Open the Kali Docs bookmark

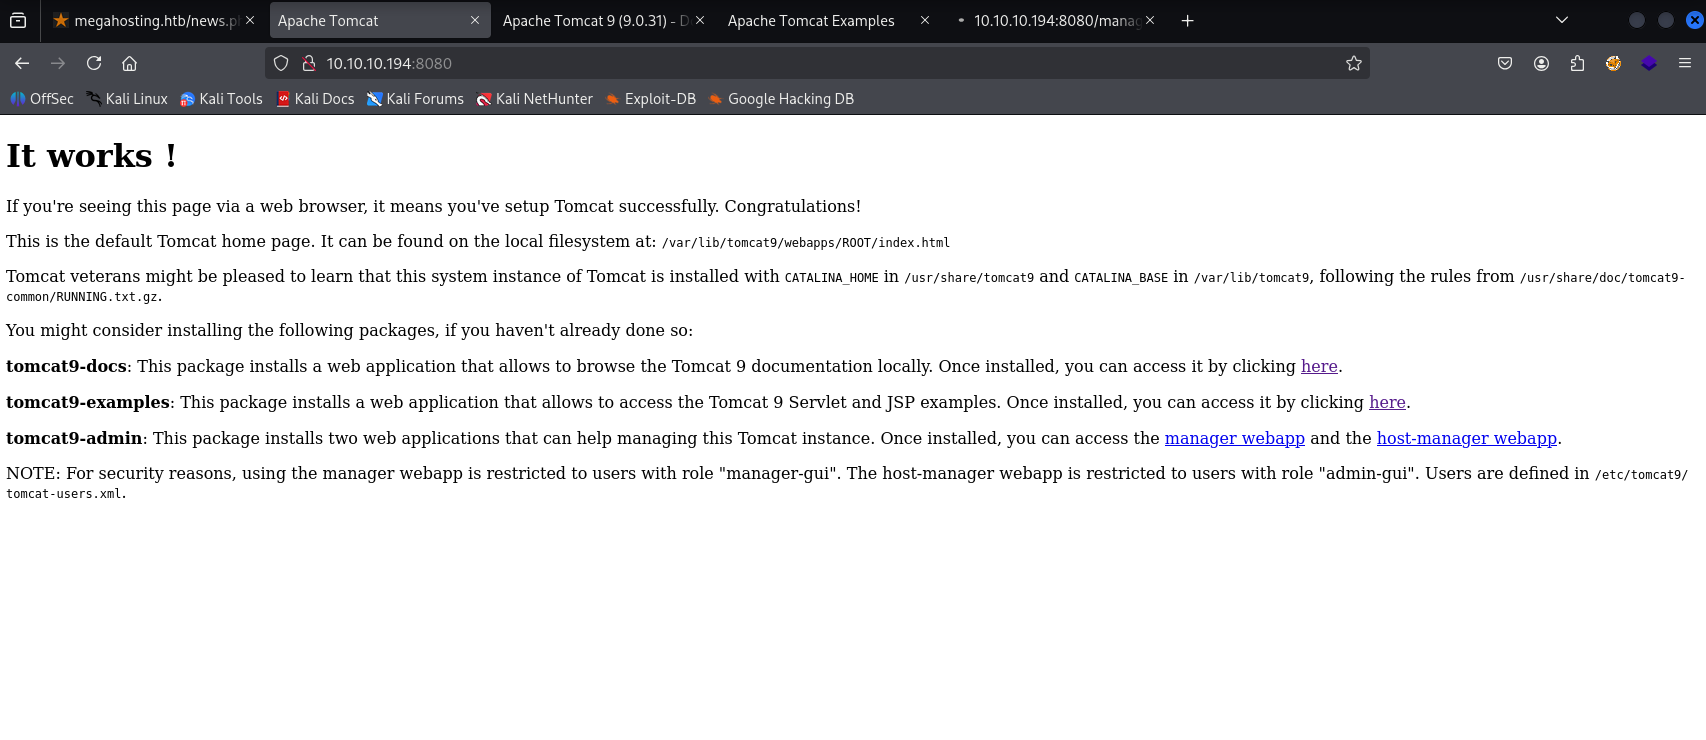(315, 99)
